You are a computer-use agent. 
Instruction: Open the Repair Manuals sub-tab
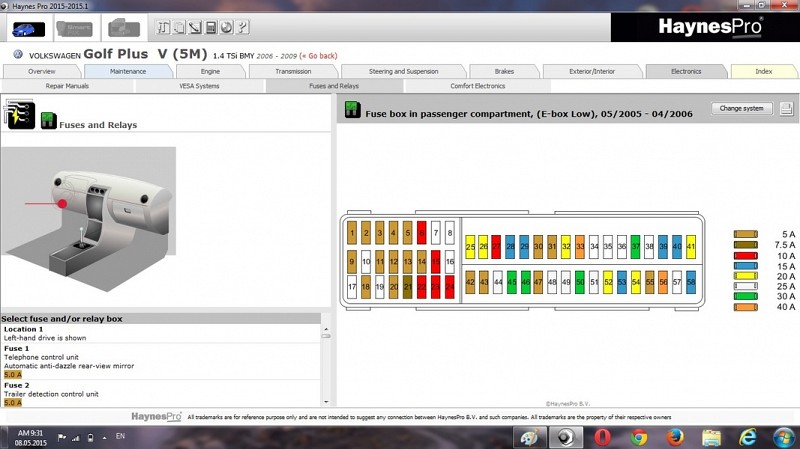point(67,86)
